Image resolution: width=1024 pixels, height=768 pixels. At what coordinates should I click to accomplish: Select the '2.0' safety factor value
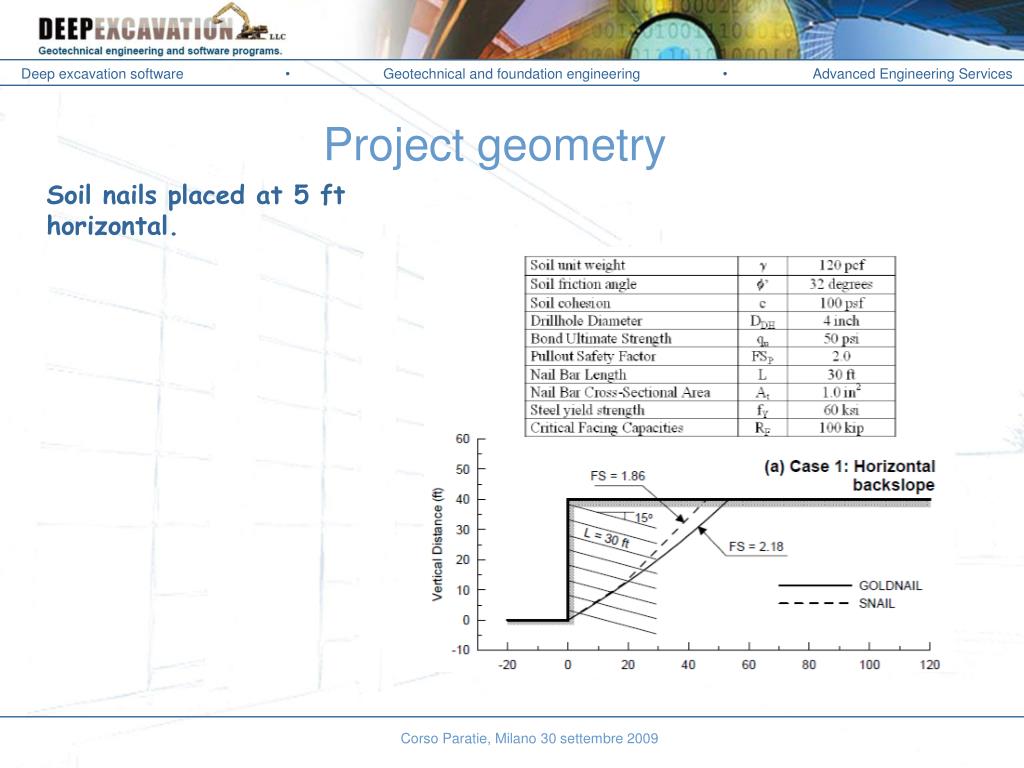[841, 356]
